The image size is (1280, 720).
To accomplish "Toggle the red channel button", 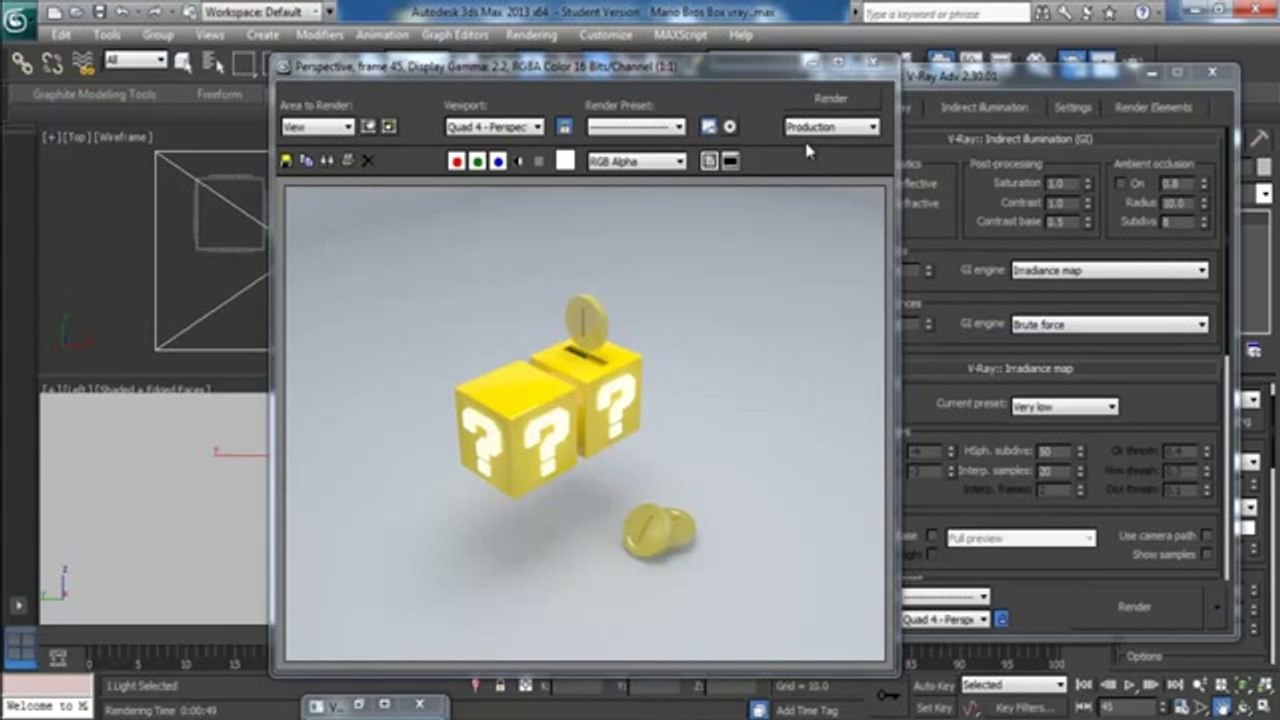I will [457, 161].
